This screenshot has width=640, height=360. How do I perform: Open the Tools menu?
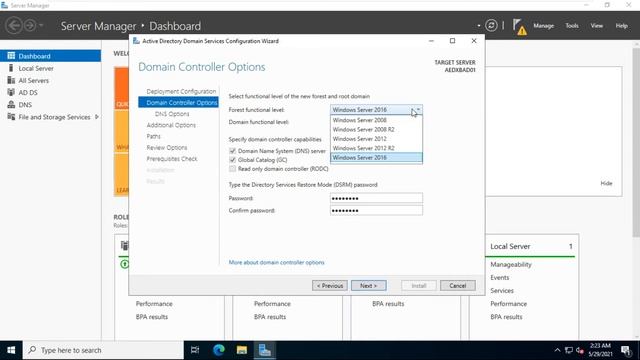click(x=571, y=26)
